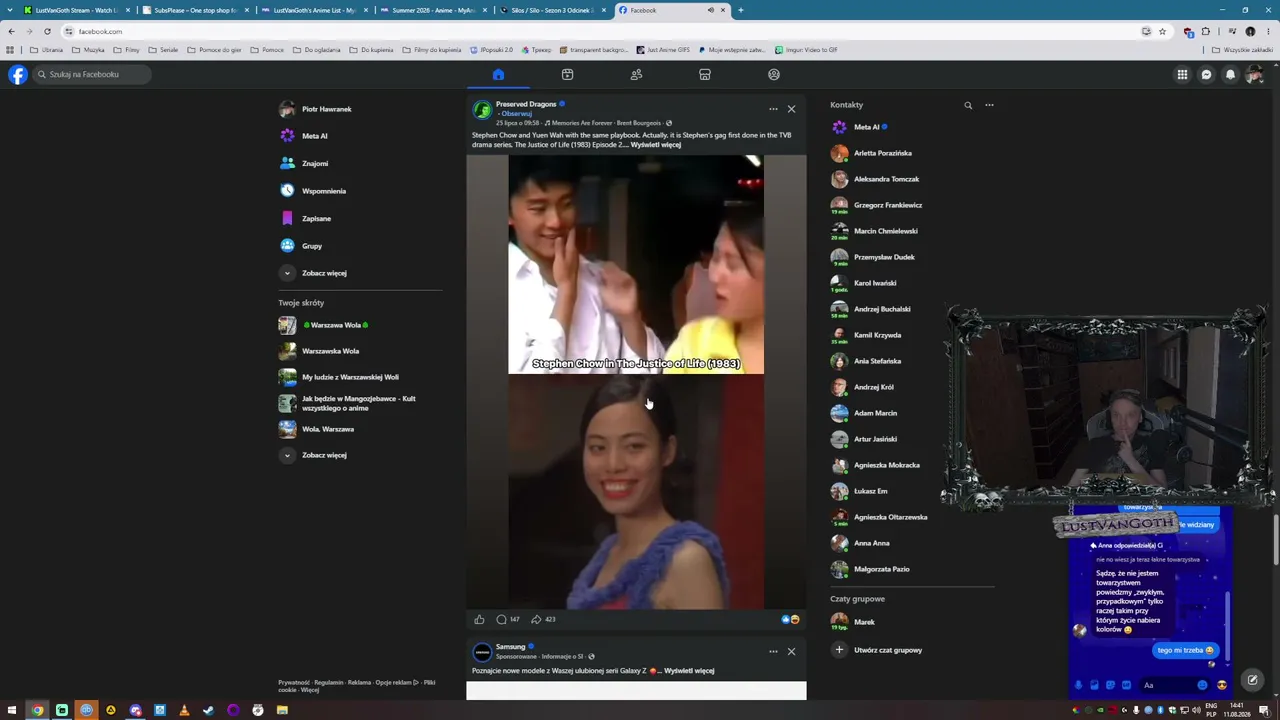
Task: Open the Facebook apps grid menu
Action: 1182,74
